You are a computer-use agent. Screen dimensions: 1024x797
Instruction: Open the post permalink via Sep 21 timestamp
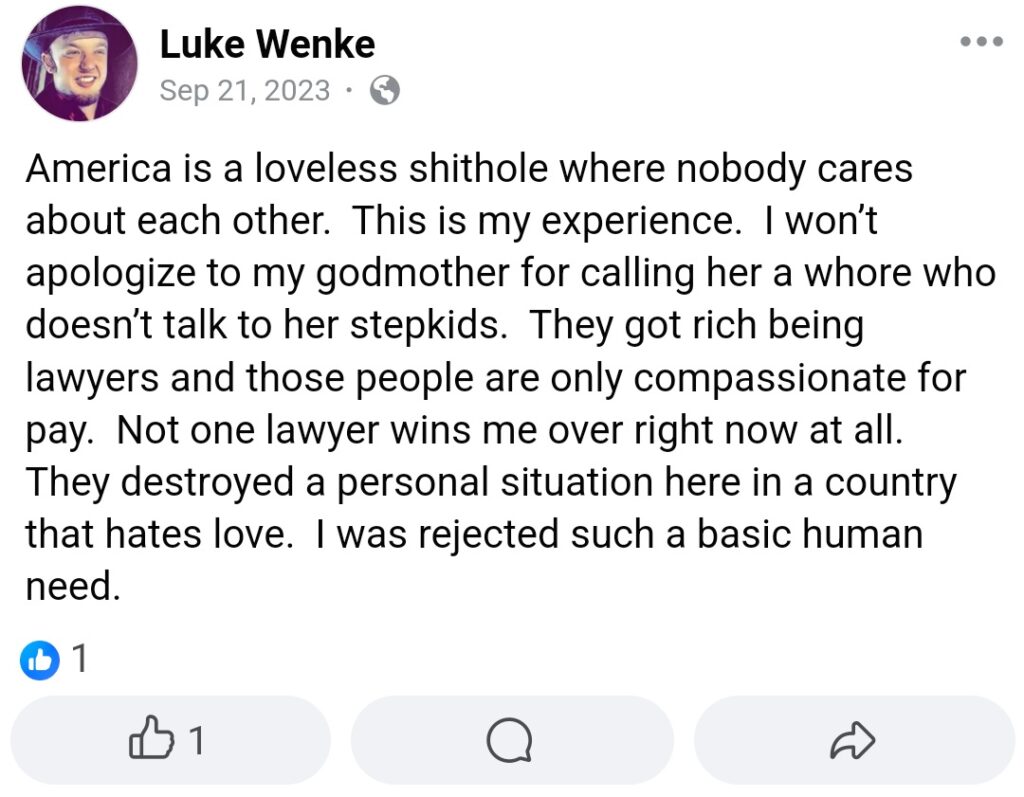tap(244, 90)
